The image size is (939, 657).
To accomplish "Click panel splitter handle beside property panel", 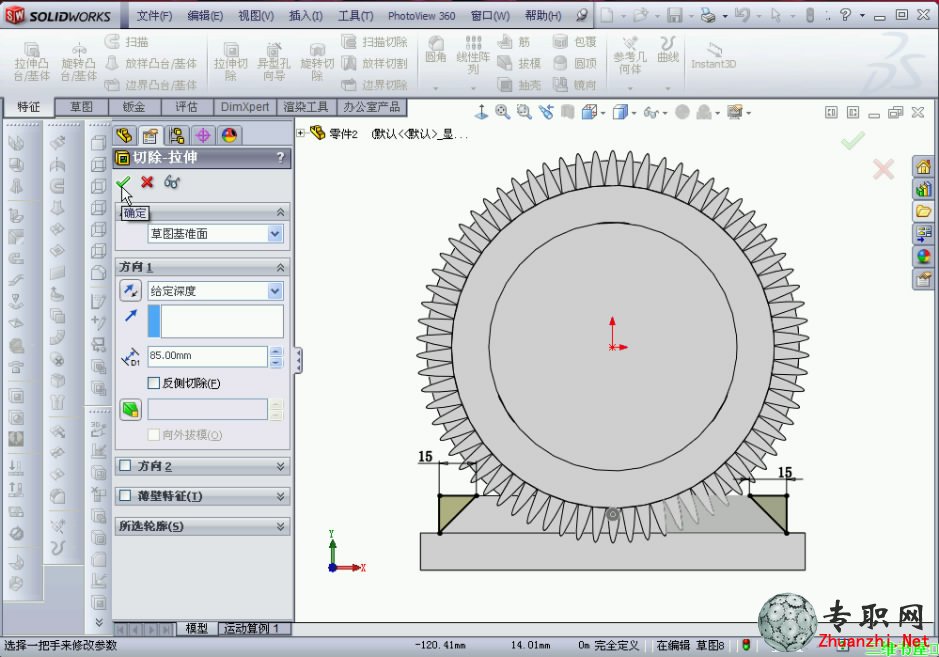I will click(298, 361).
